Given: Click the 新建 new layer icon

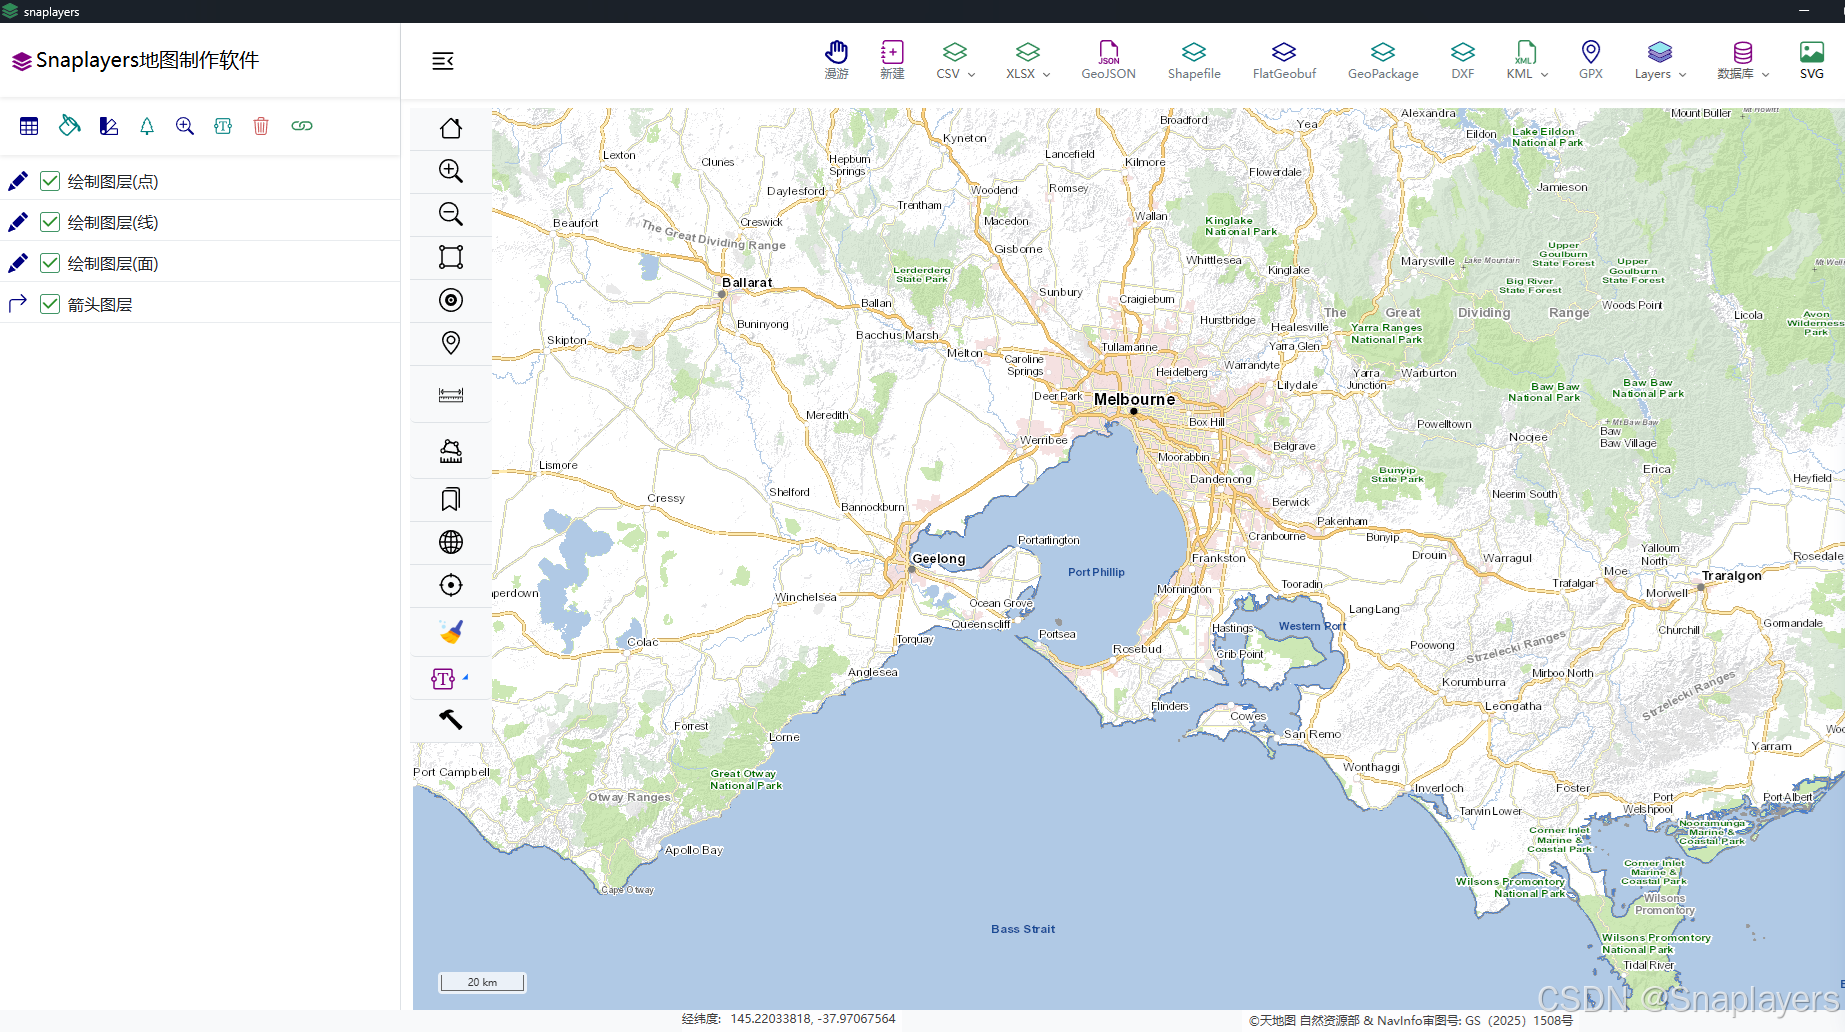Looking at the screenshot, I should (892, 60).
